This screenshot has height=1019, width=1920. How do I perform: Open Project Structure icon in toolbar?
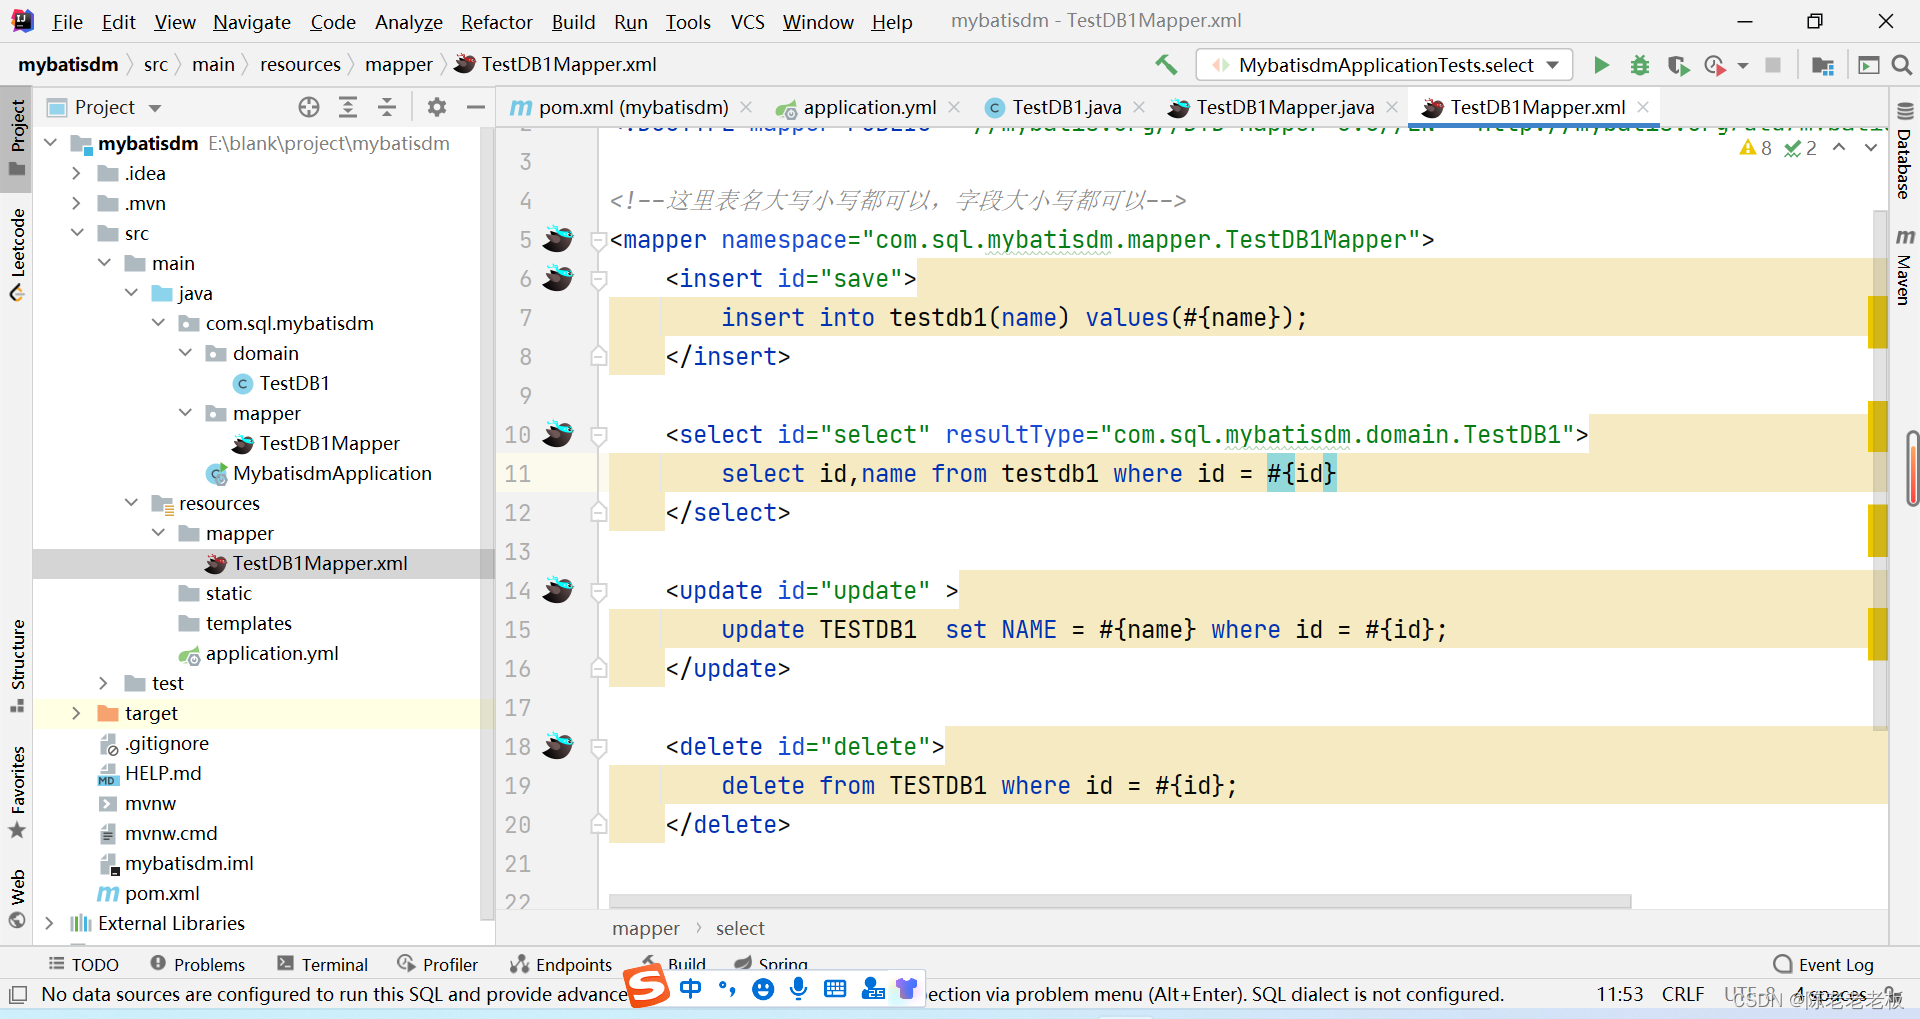point(1823,65)
